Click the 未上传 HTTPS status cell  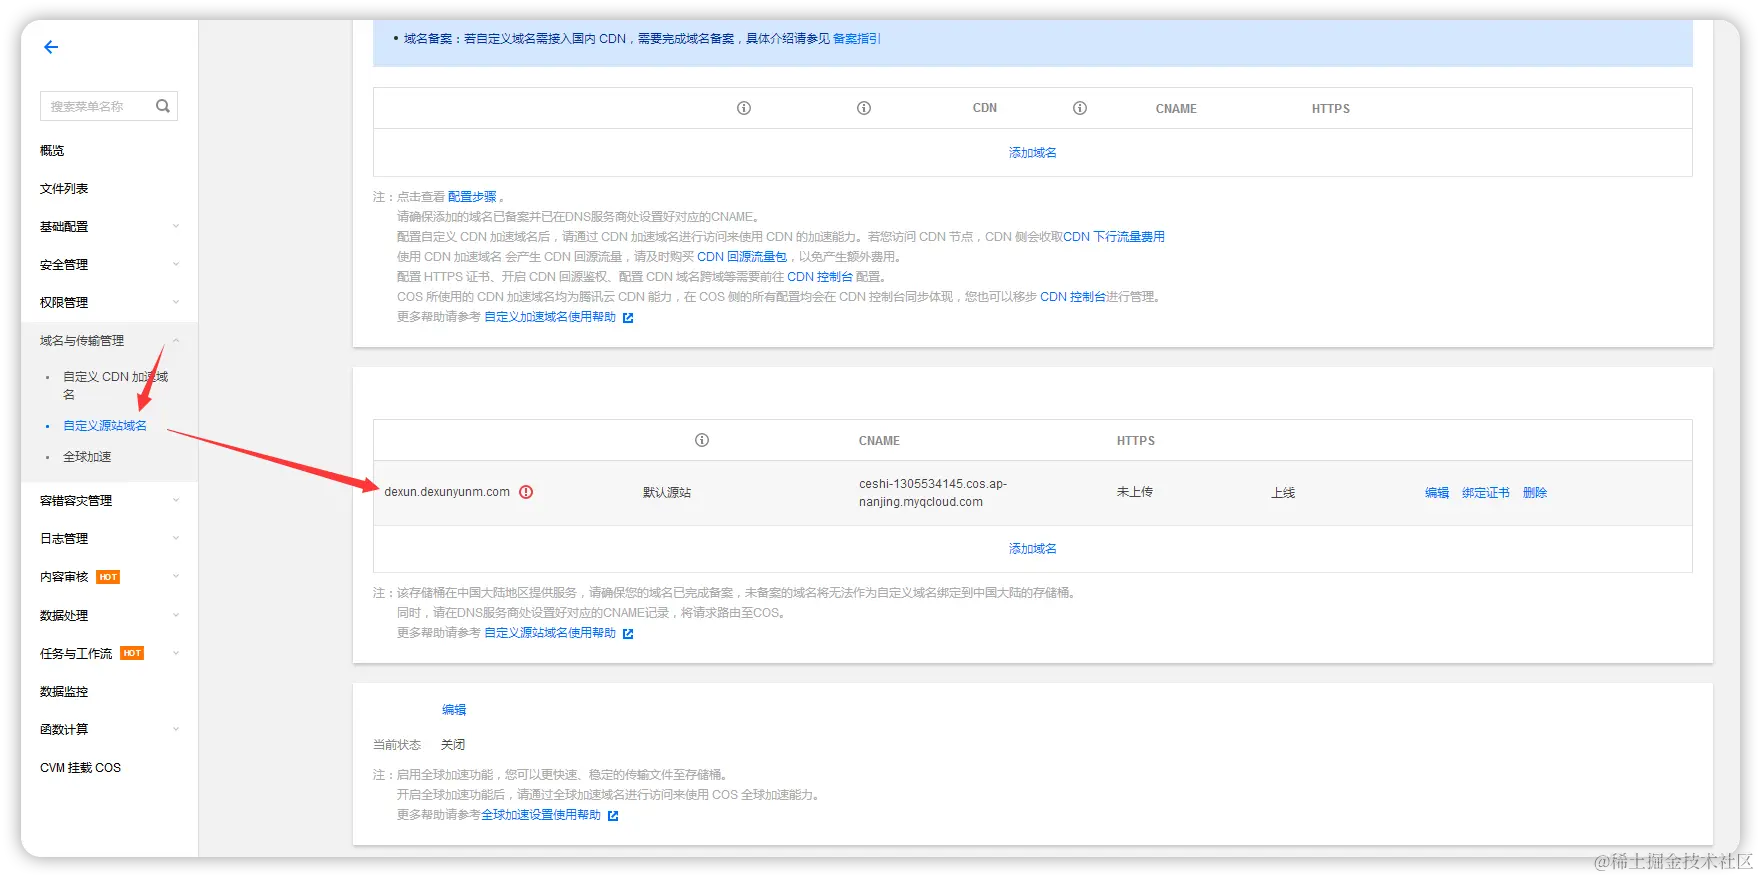pyautogui.click(x=1135, y=492)
